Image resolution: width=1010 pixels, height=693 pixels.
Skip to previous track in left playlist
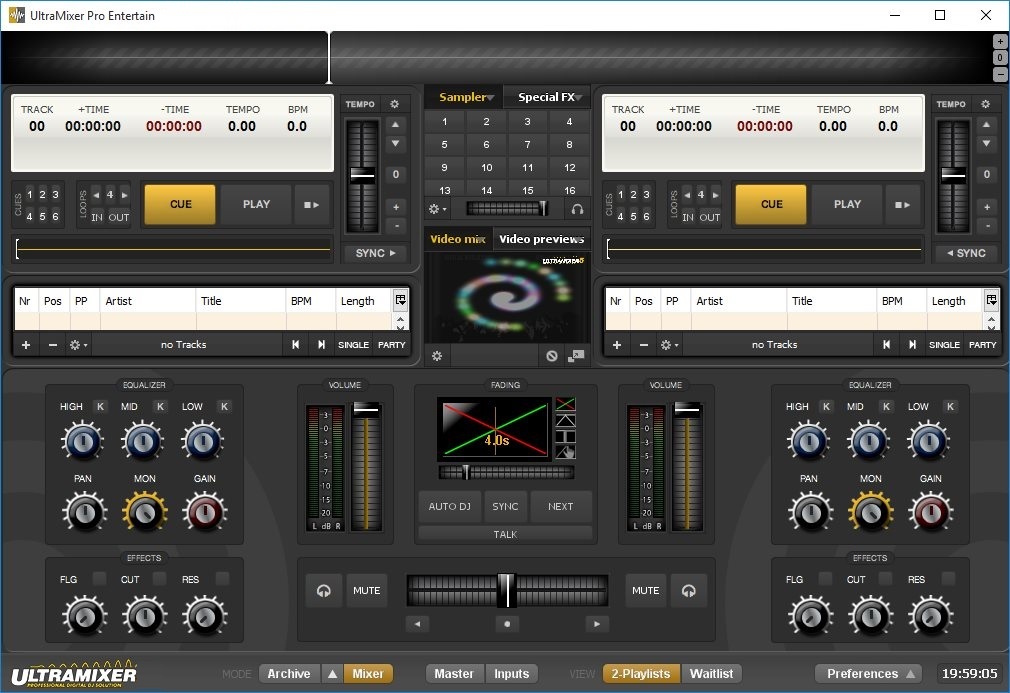296,345
